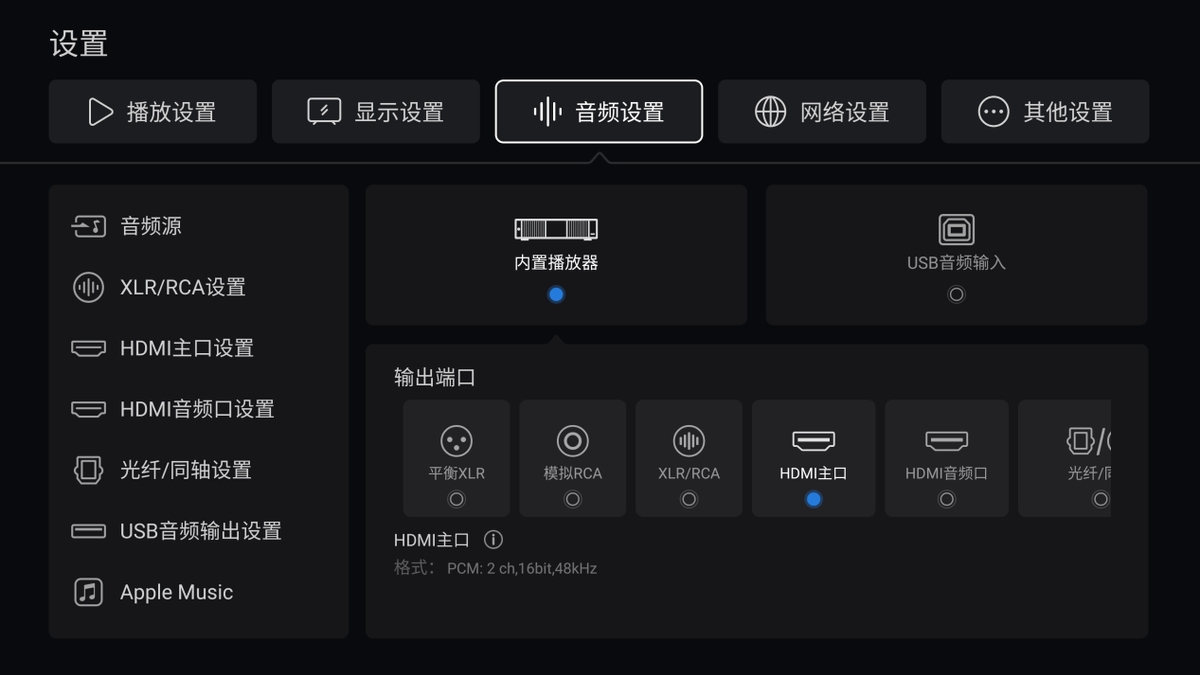Choose the HDMI音频口 radio button
1200x675 pixels.
coord(946,499)
